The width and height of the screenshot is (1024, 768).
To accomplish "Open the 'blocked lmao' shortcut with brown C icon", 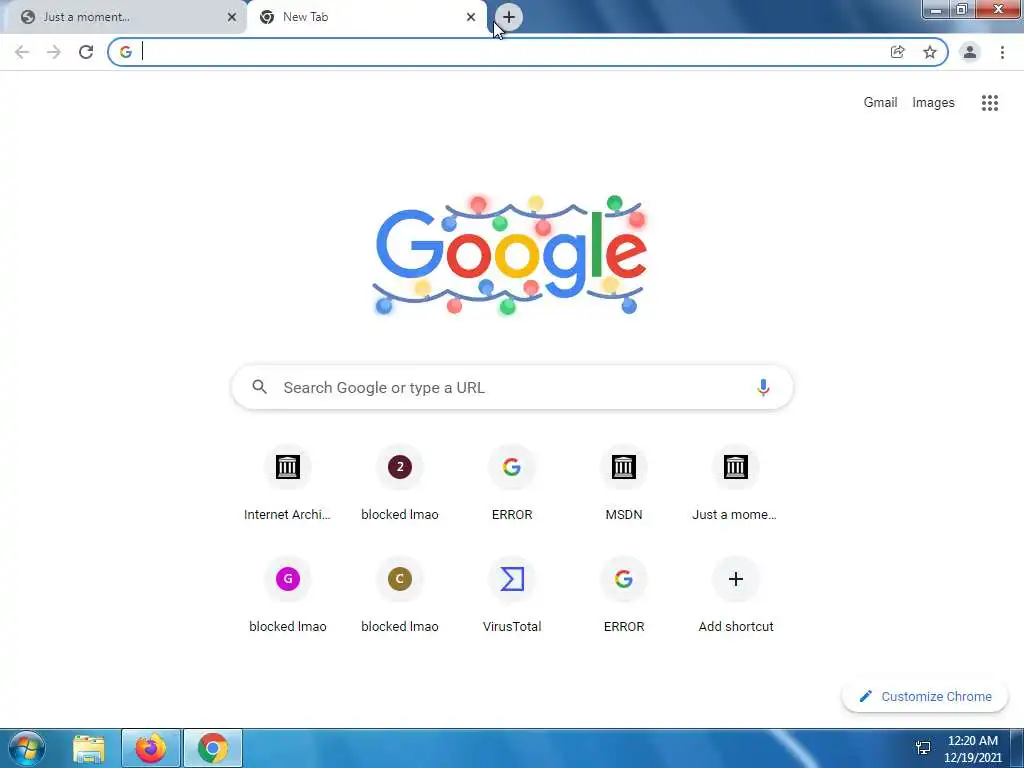I will coord(400,596).
